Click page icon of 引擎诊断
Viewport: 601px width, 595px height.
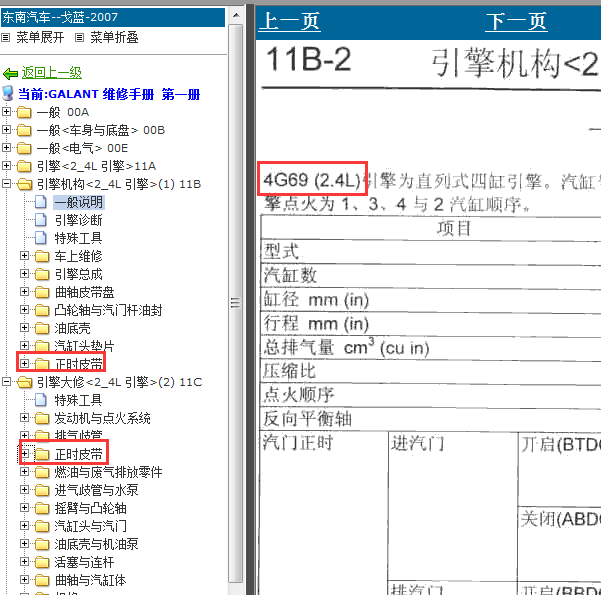[41, 220]
